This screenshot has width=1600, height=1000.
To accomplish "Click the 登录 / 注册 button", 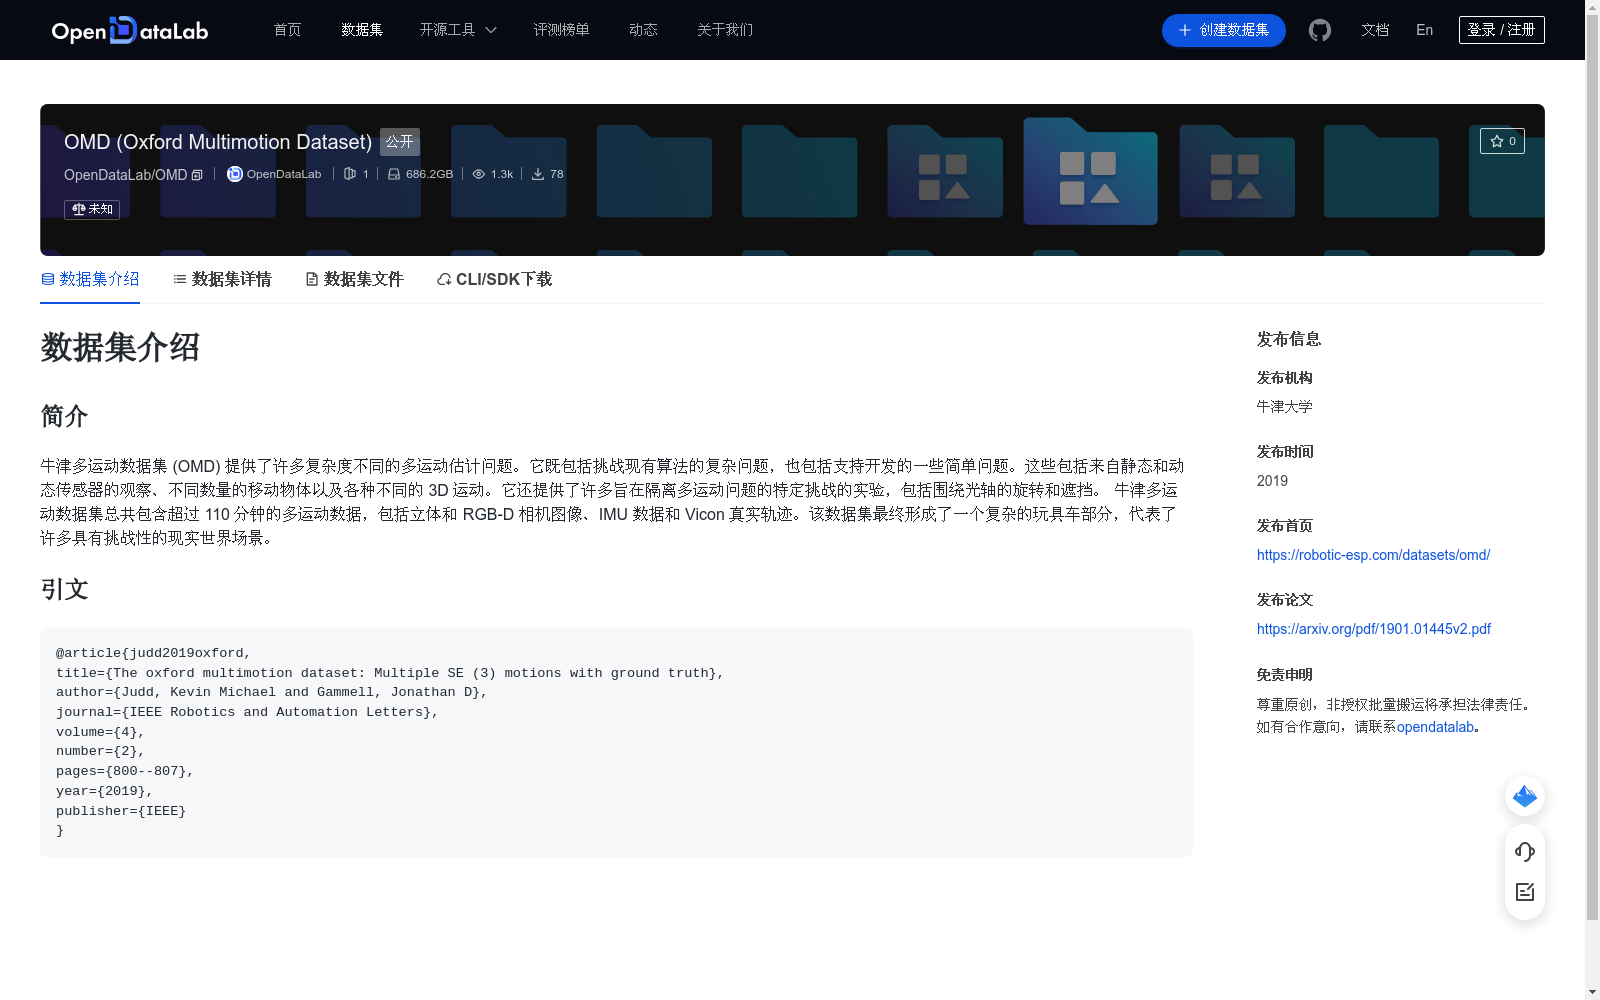I will coord(1501,30).
